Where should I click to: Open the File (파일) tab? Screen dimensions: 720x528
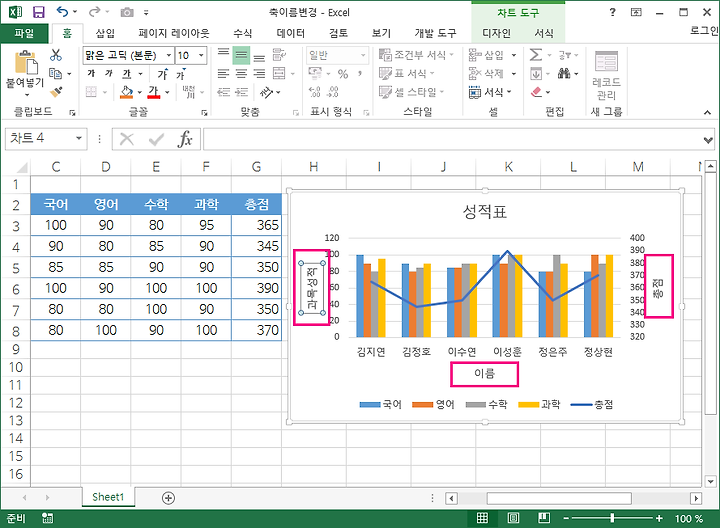click(24, 33)
